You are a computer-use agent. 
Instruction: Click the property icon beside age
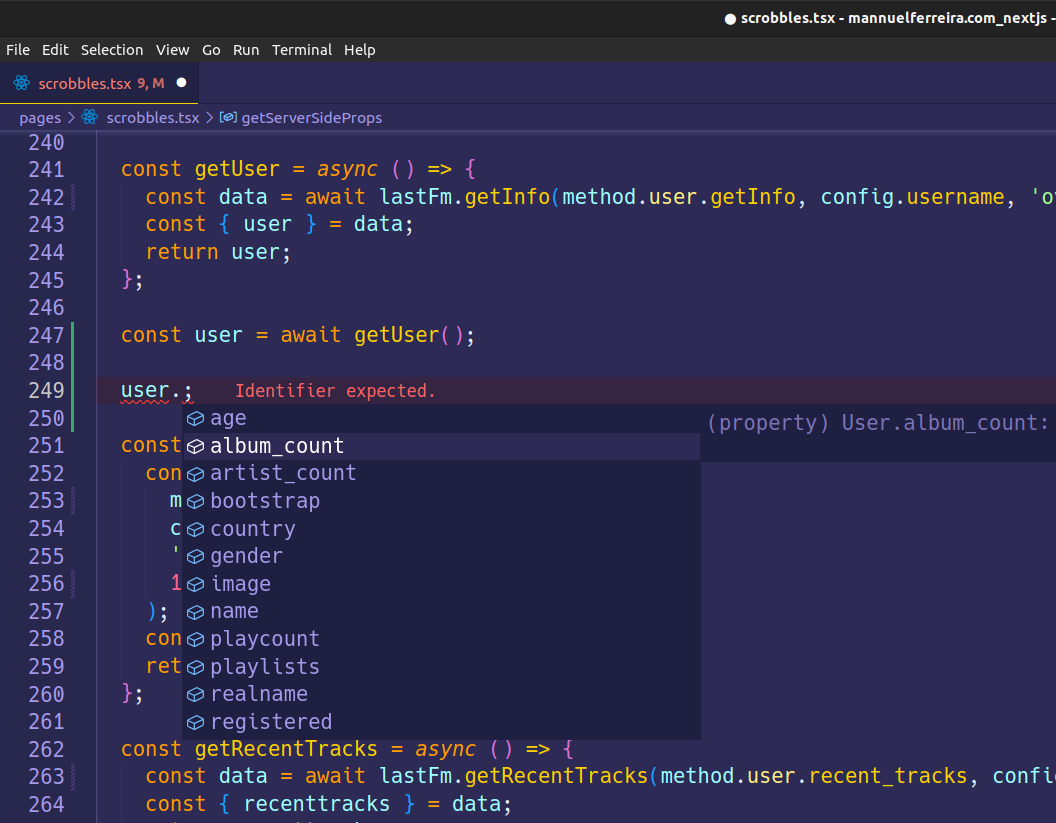tap(195, 419)
